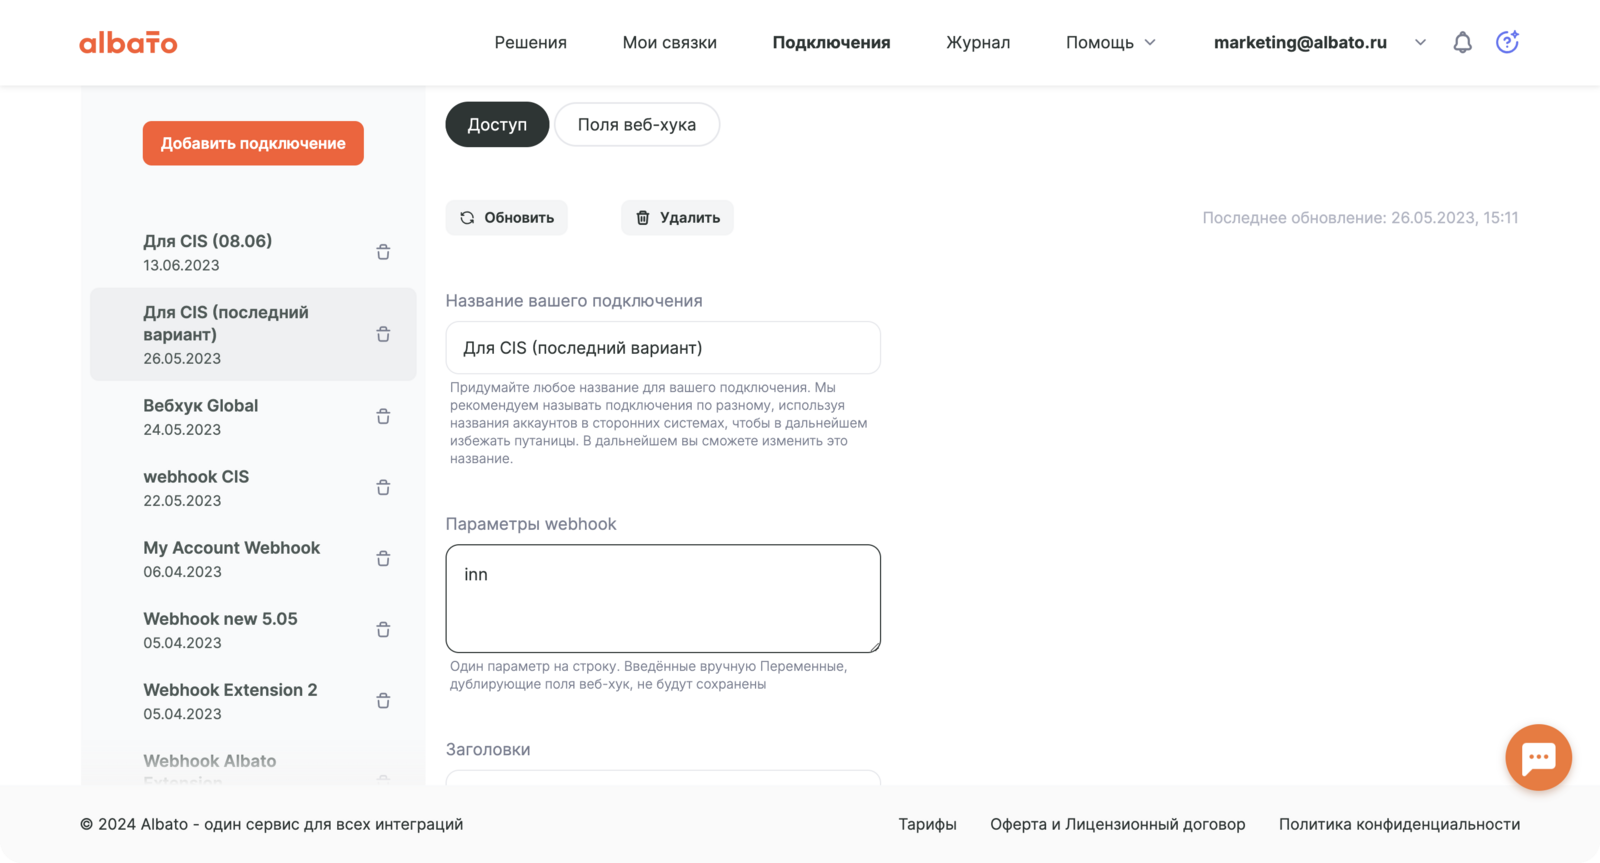Open 'Мои связки' in the top navigation

669,42
